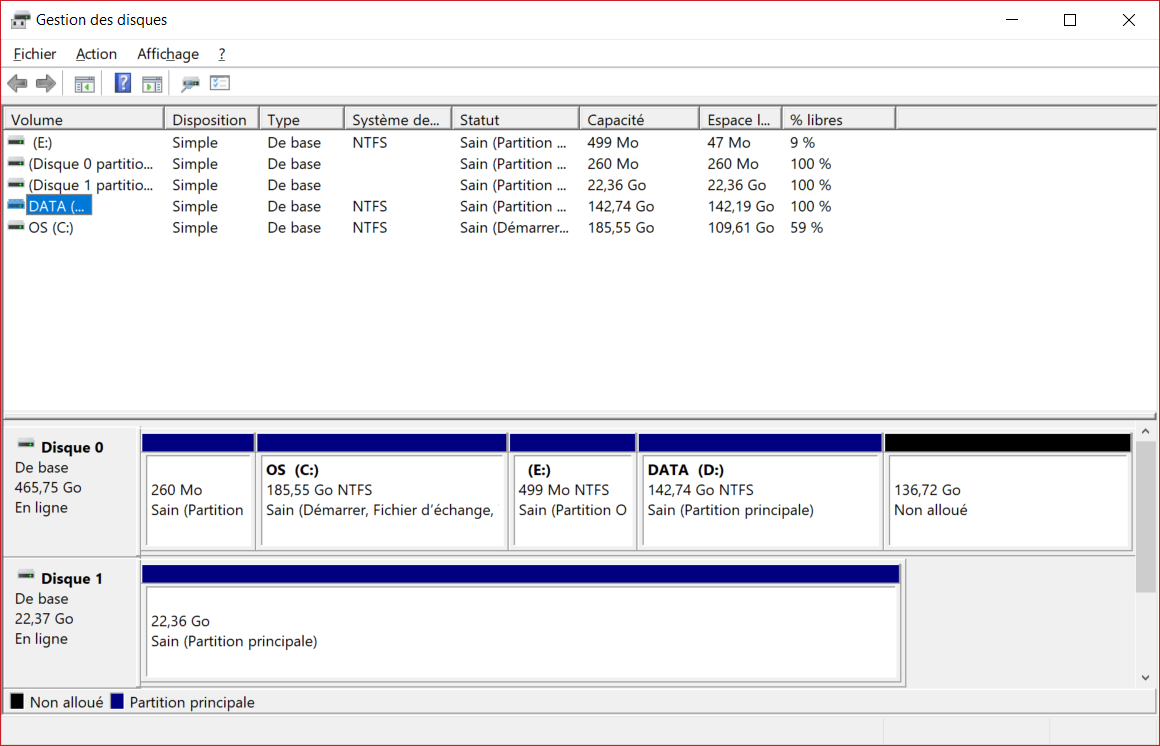Open Help with the blue question mark icon
1160x746 pixels.
pos(123,84)
